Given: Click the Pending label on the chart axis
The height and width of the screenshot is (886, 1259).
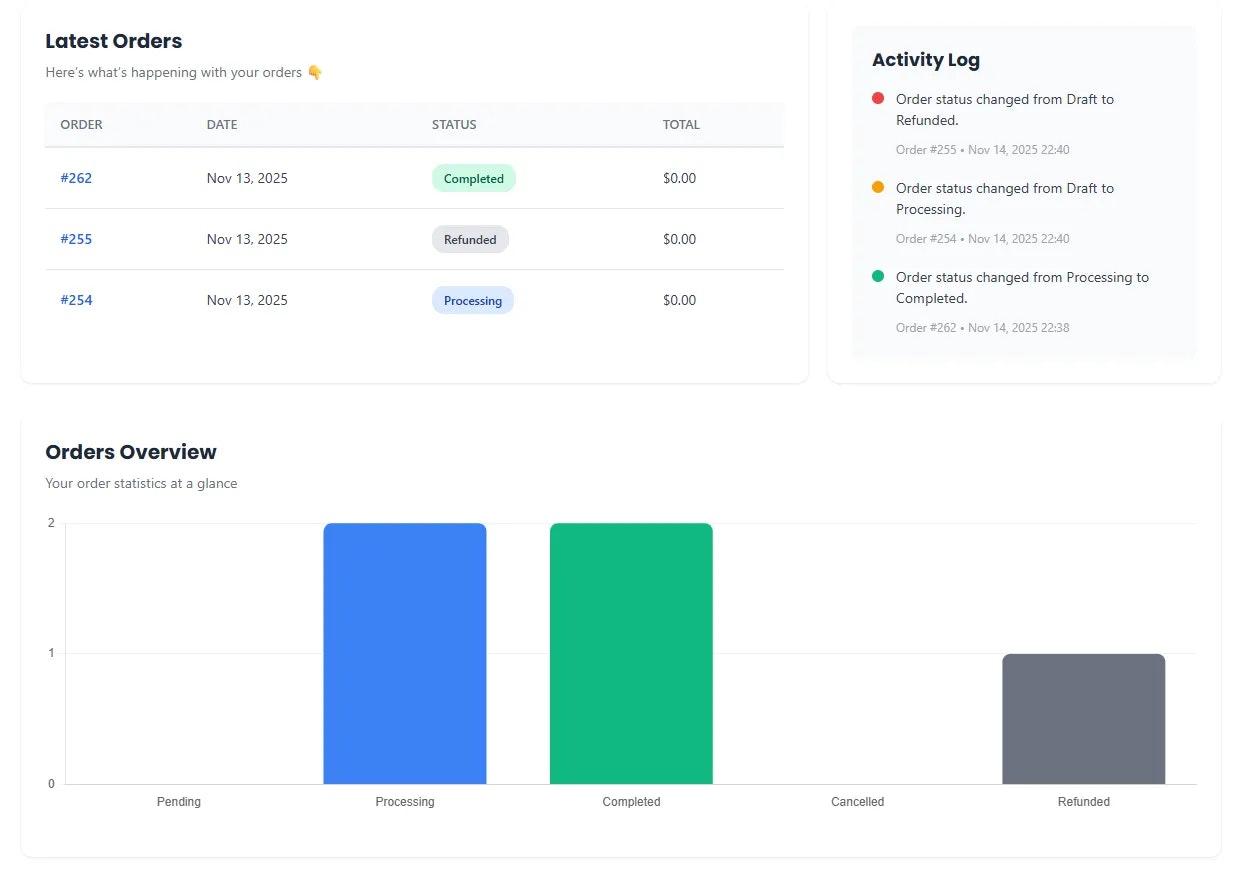Looking at the screenshot, I should point(178,801).
